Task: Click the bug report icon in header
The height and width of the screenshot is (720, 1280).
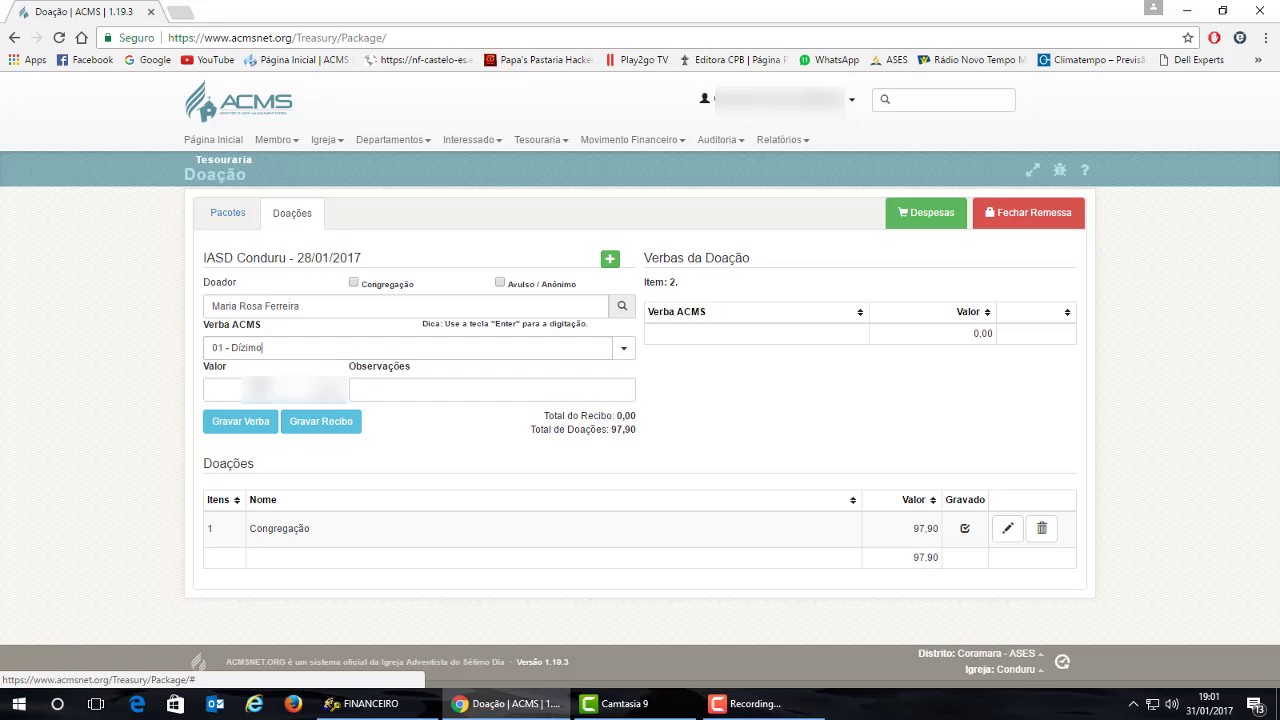Action: (1060, 170)
